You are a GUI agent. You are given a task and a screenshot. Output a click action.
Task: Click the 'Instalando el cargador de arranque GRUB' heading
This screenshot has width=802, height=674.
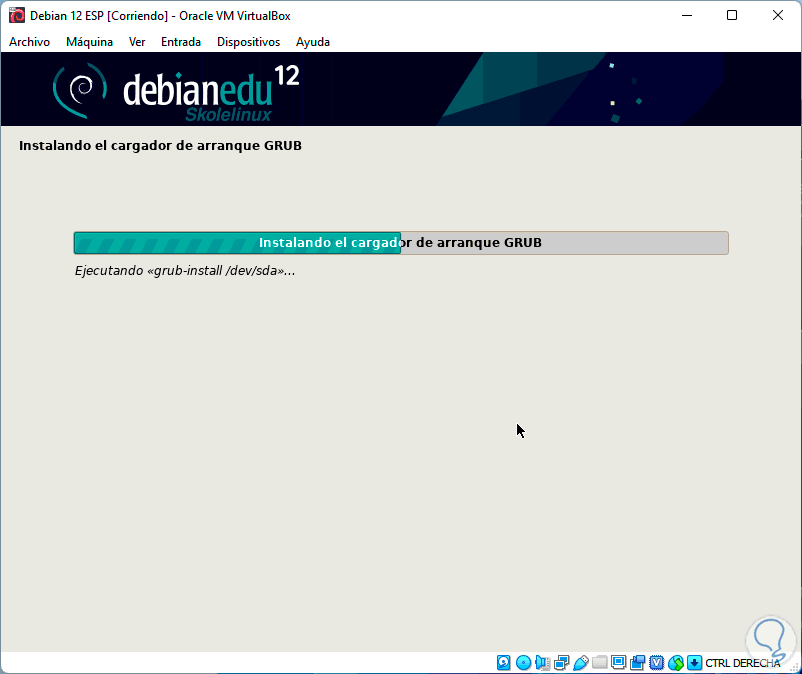(160, 146)
